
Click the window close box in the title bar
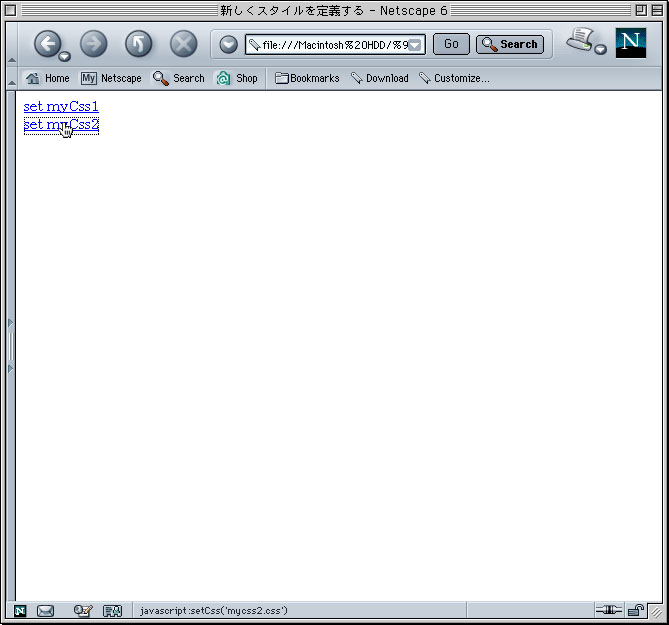pos(11,10)
